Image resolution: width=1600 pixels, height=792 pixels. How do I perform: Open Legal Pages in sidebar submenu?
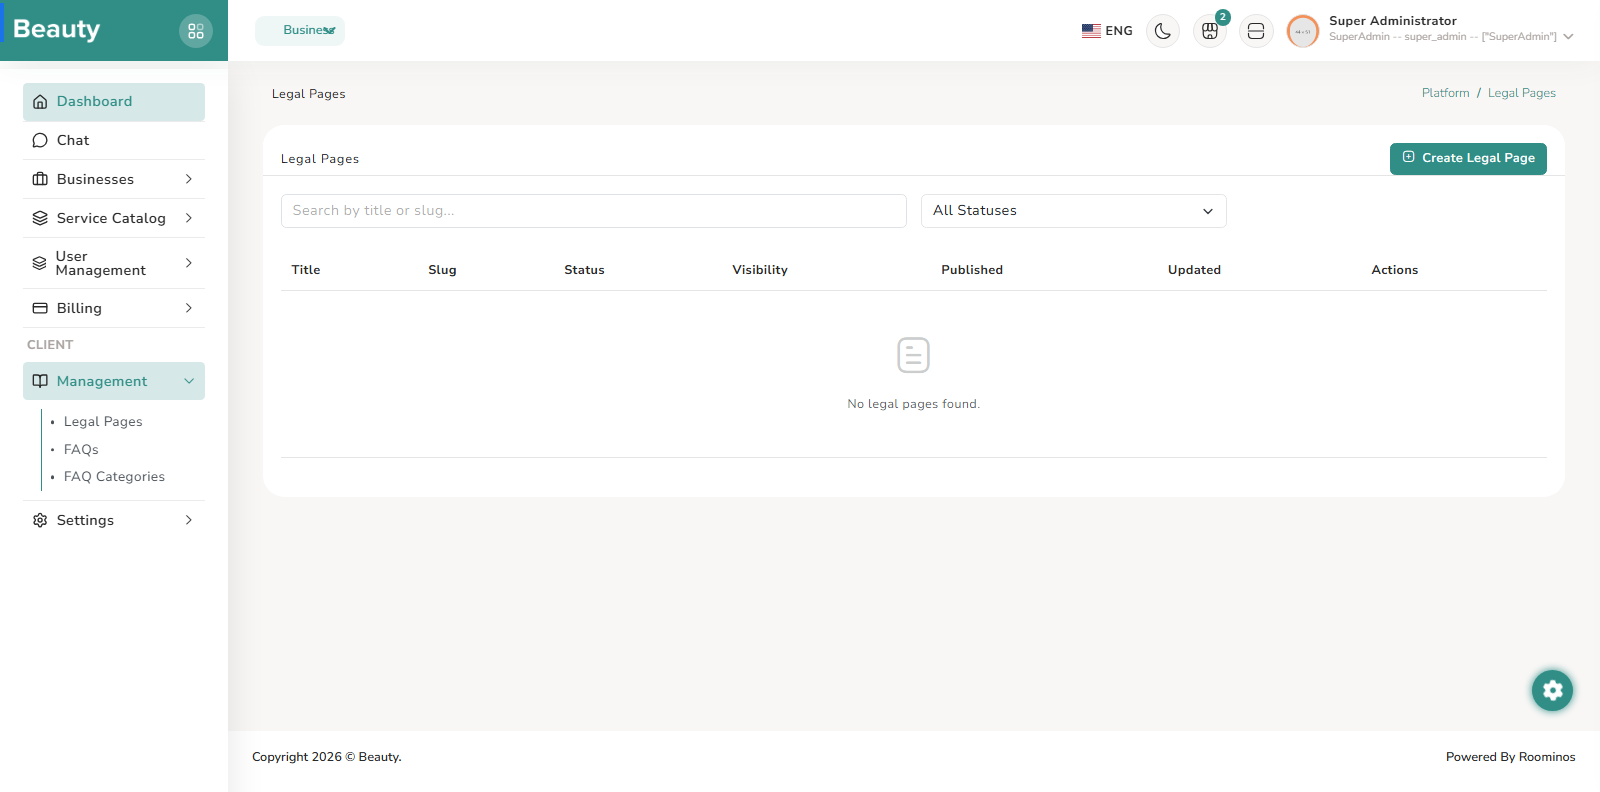coord(103,422)
